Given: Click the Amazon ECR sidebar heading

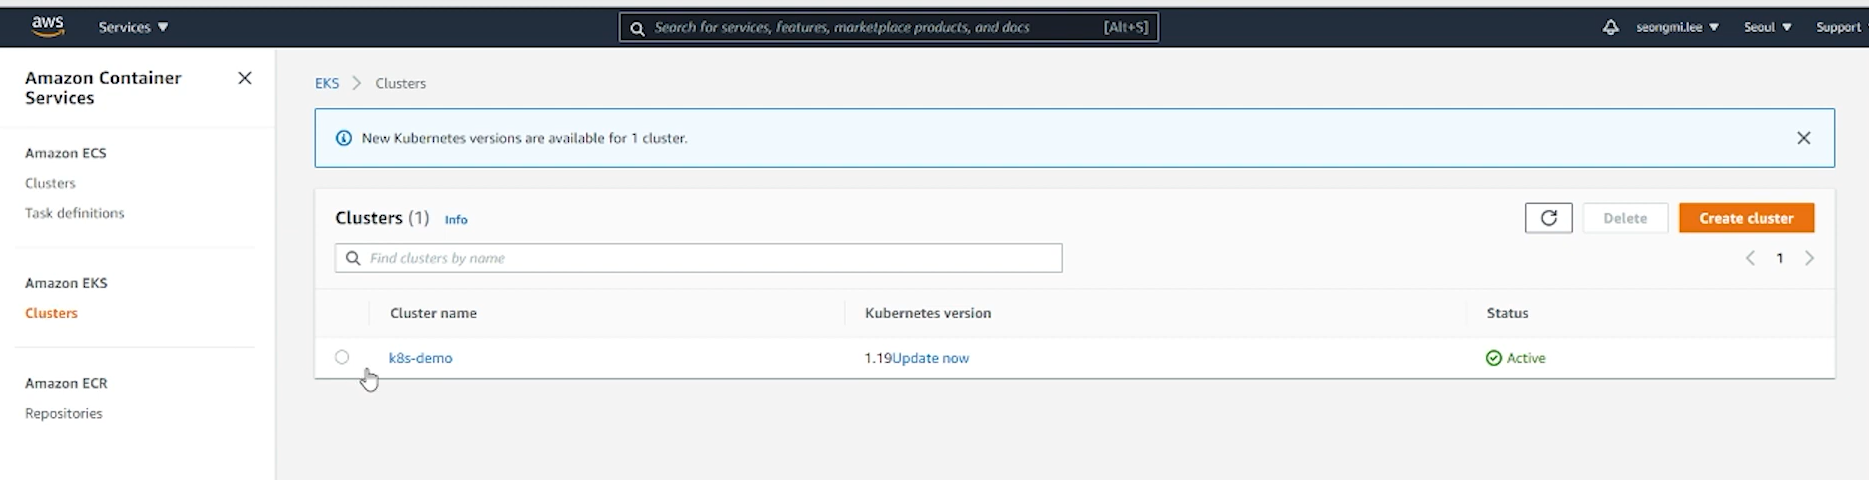Looking at the screenshot, I should (x=66, y=383).
